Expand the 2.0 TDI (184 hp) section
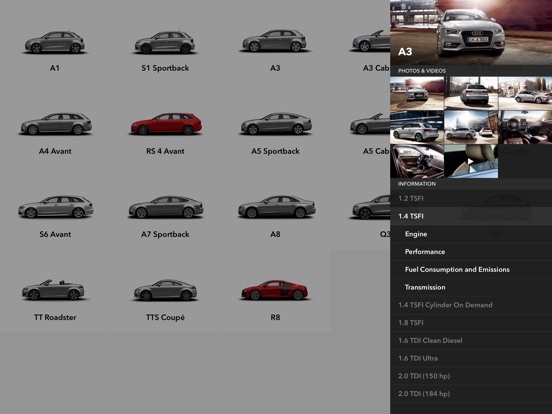The height and width of the screenshot is (414, 552). coord(471,394)
